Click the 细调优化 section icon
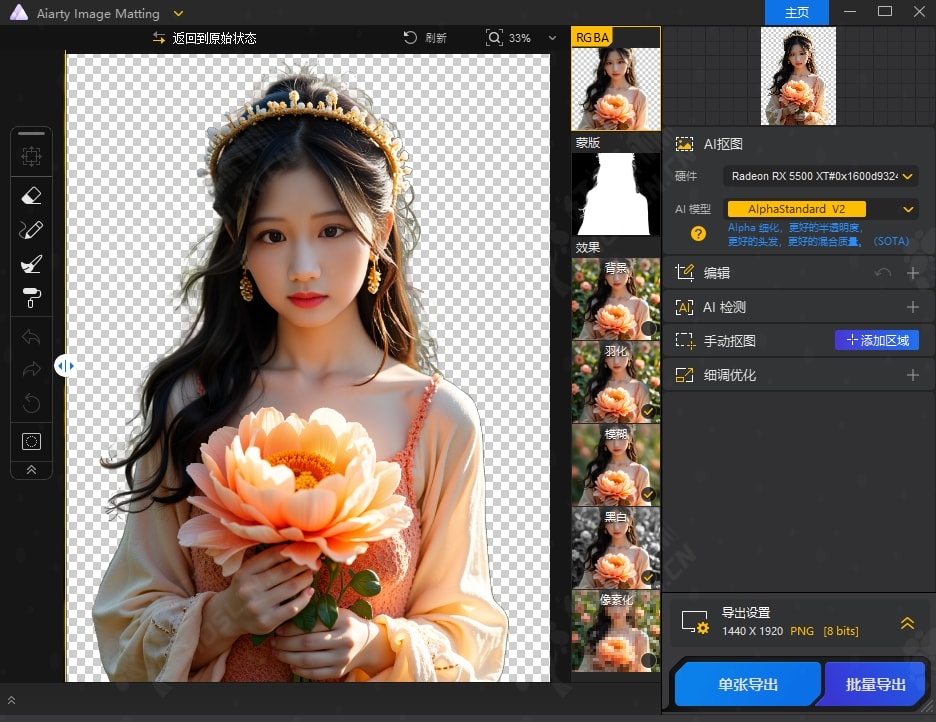The image size is (936, 722). [684, 375]
